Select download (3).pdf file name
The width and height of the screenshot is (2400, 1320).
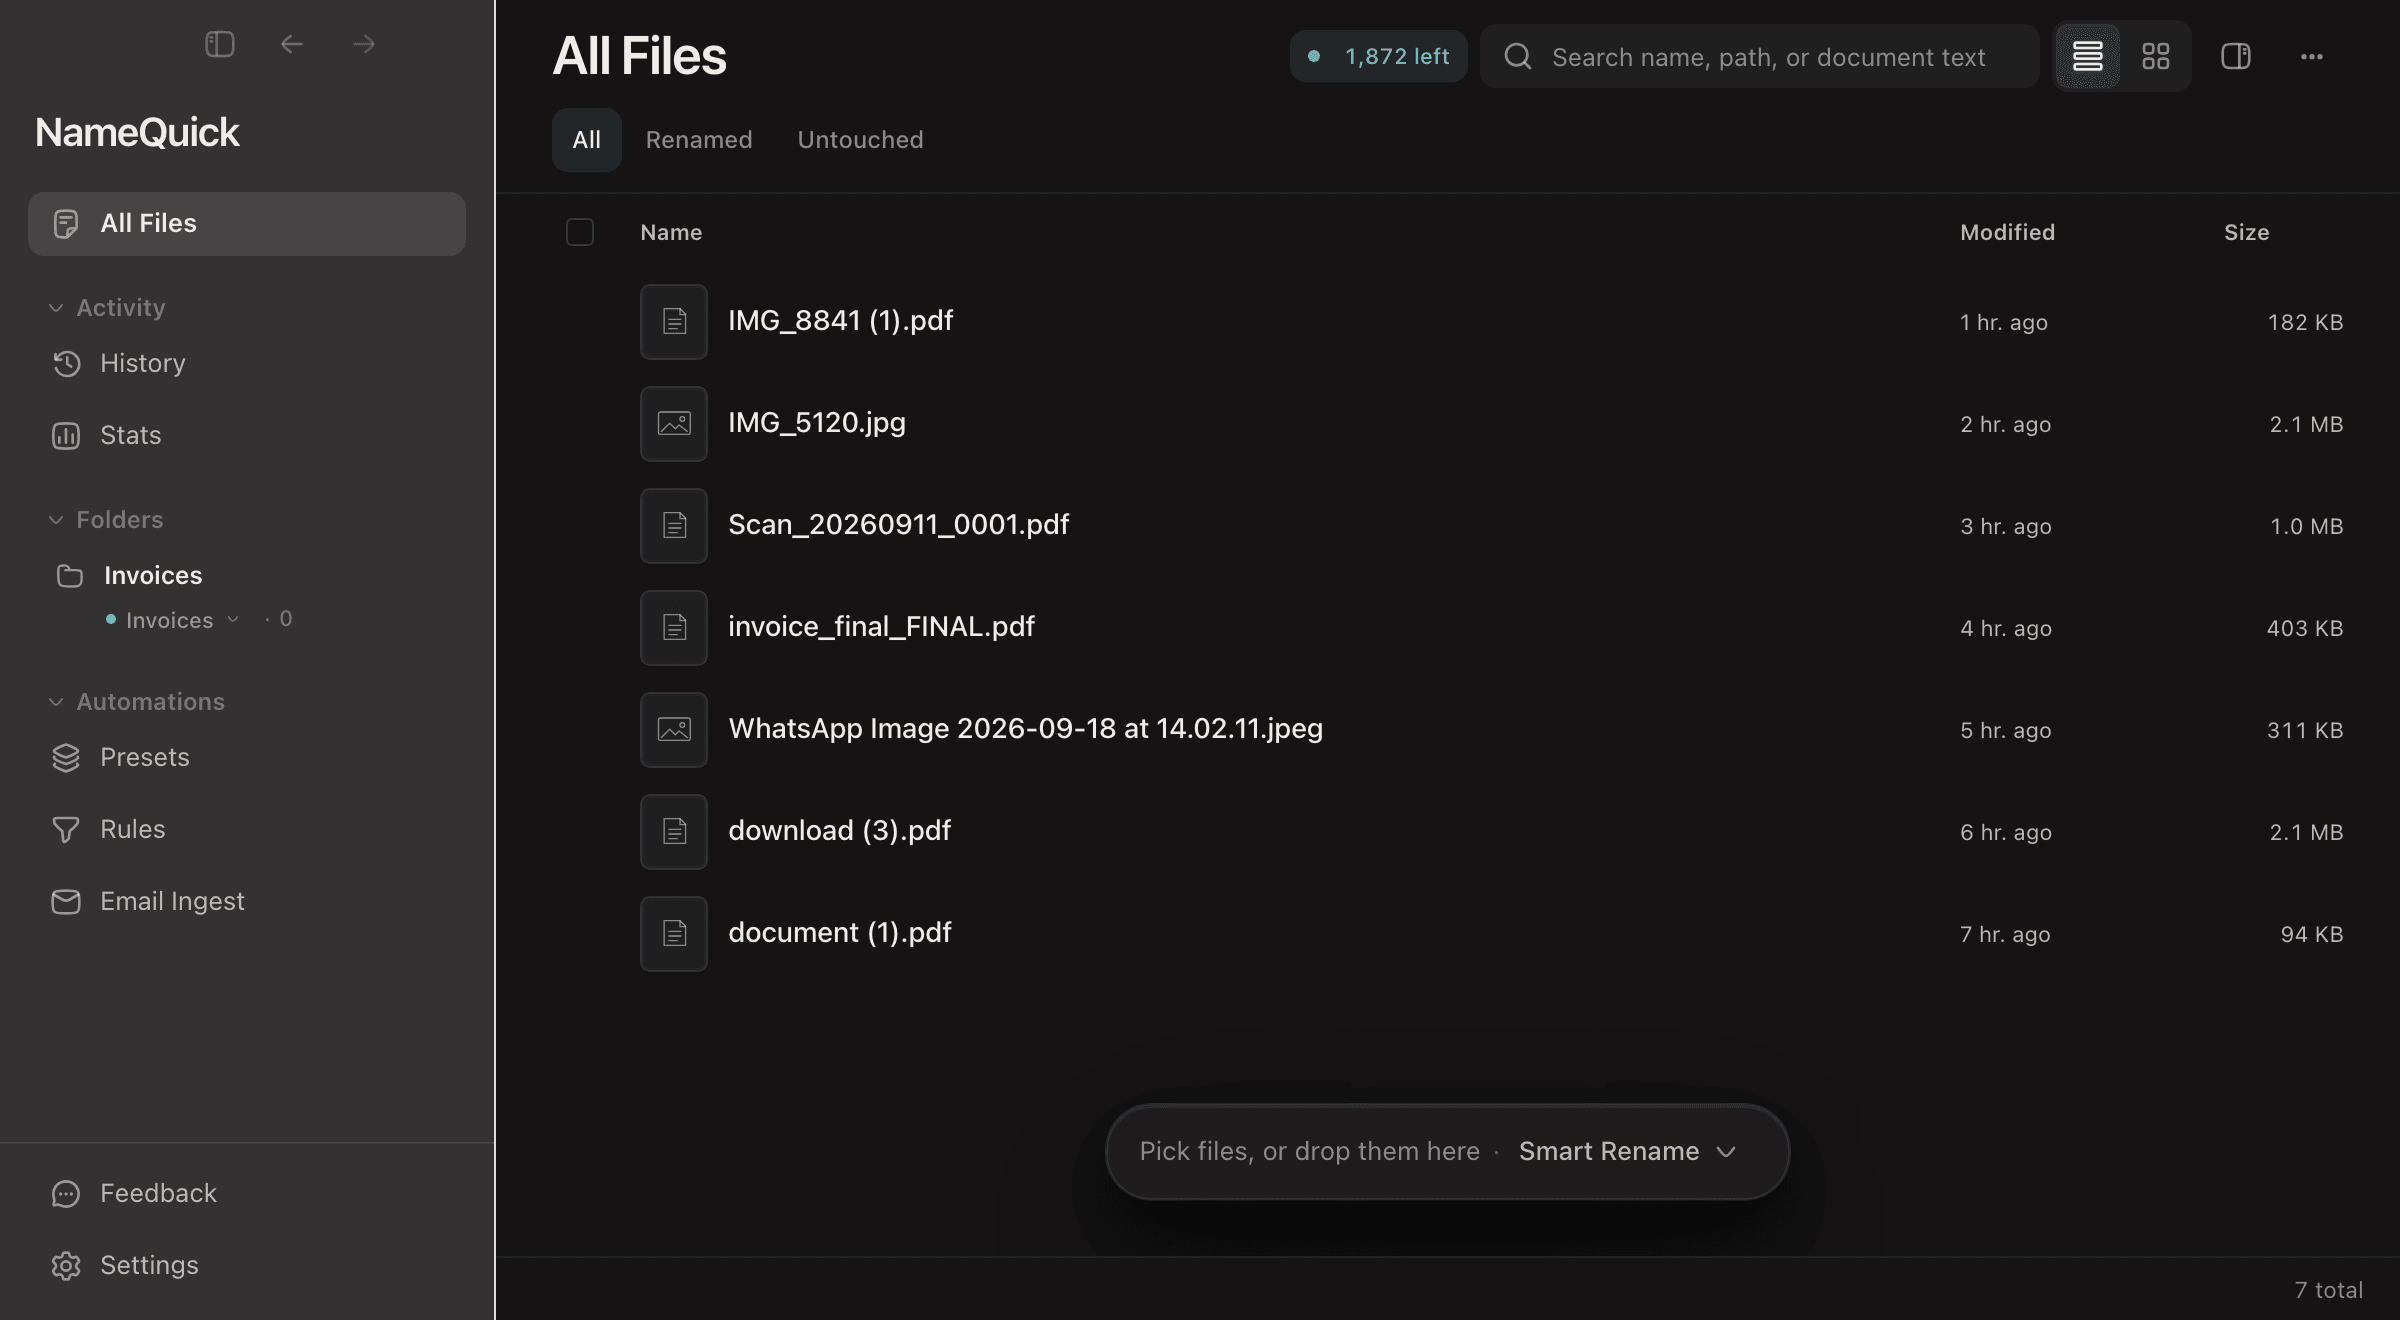pyautogui.click(x=839, y=831)
